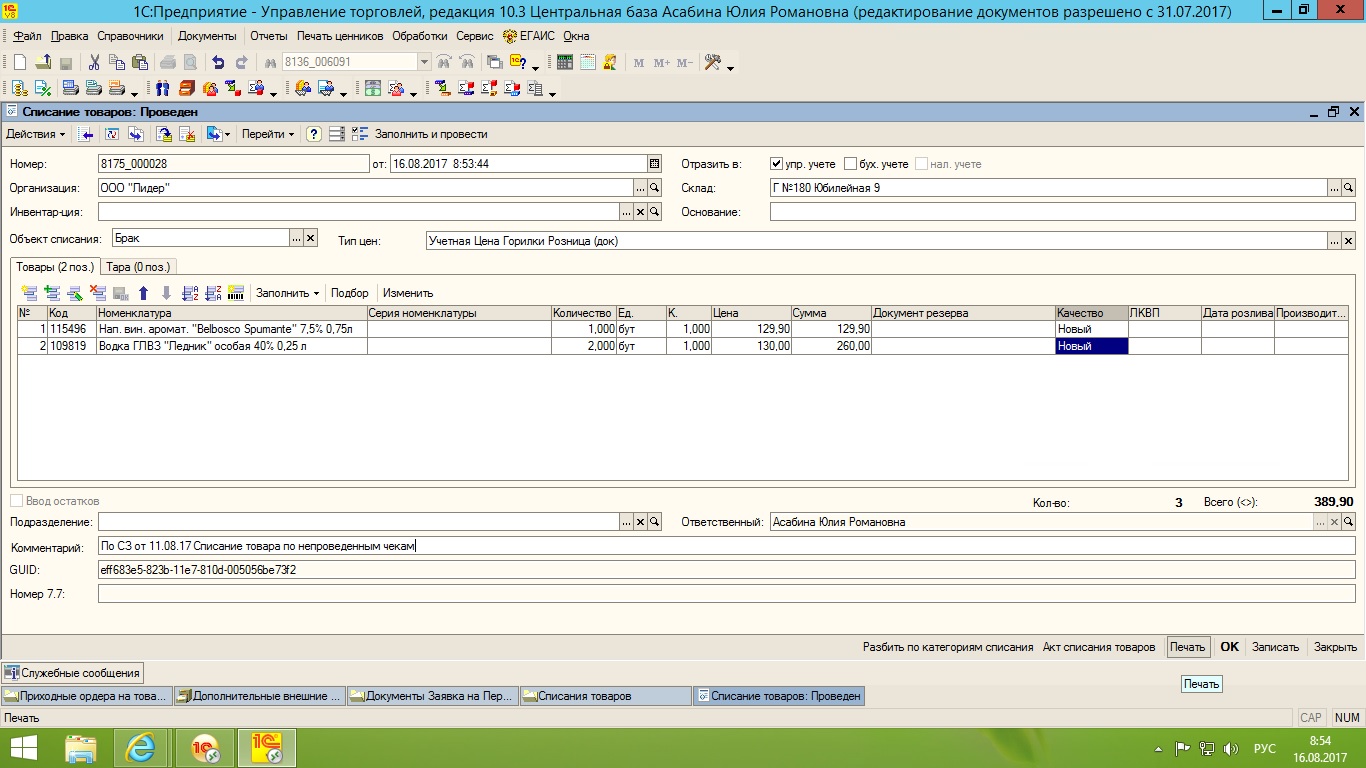Screen dimensions: 1366x768
Task: Click the Copy row icon in the table toolbar
Action: [x=51, y=293]
